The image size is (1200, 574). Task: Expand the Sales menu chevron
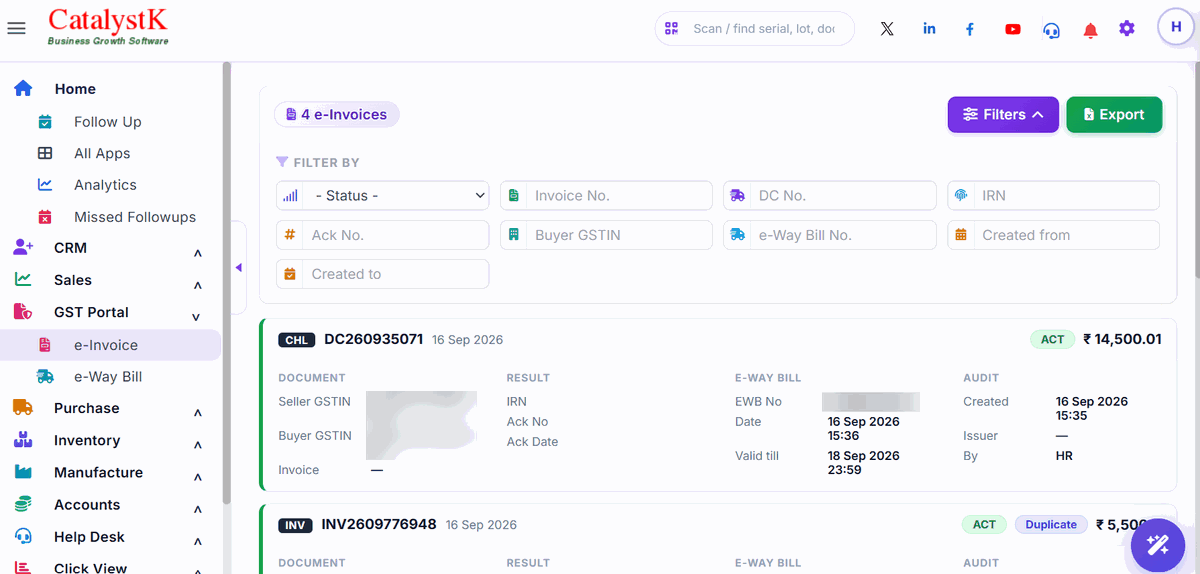(198, 285)
